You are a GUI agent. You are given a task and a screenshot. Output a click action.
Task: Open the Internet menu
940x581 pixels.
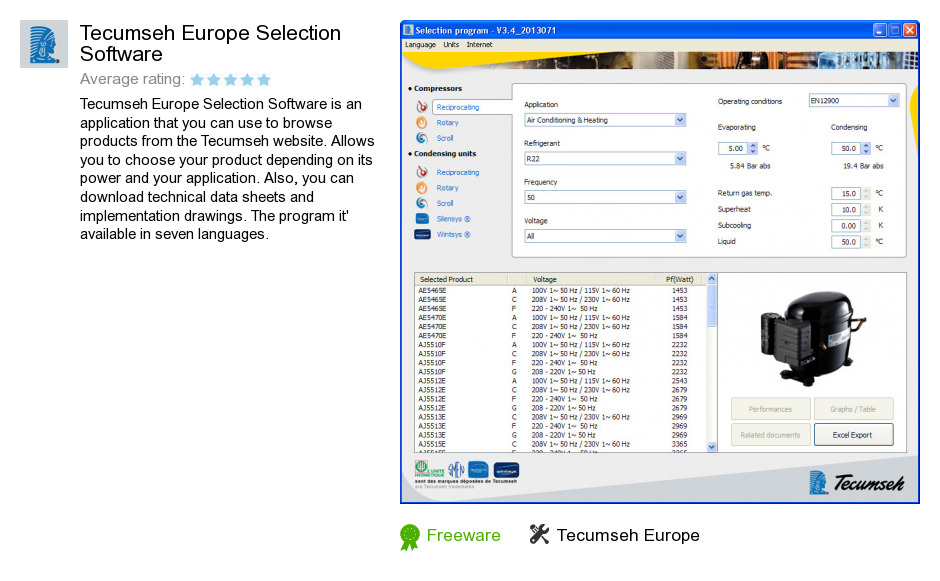480,45
